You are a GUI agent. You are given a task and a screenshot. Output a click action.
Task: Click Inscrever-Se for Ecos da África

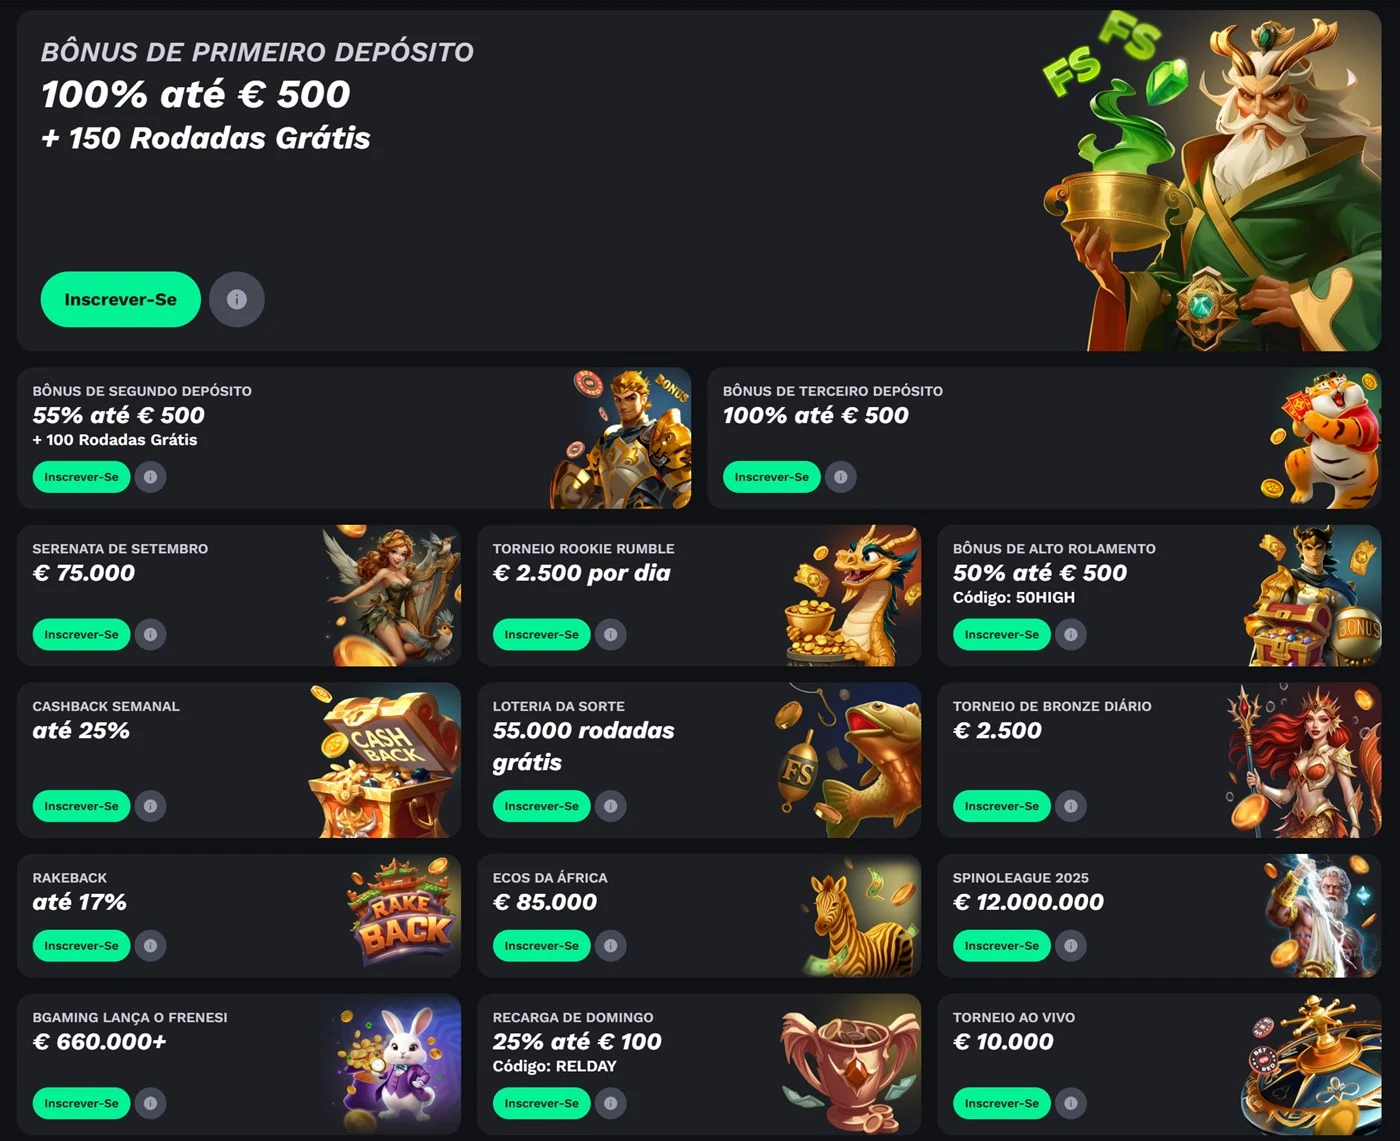pyautogui.click(x=542, y=946)
